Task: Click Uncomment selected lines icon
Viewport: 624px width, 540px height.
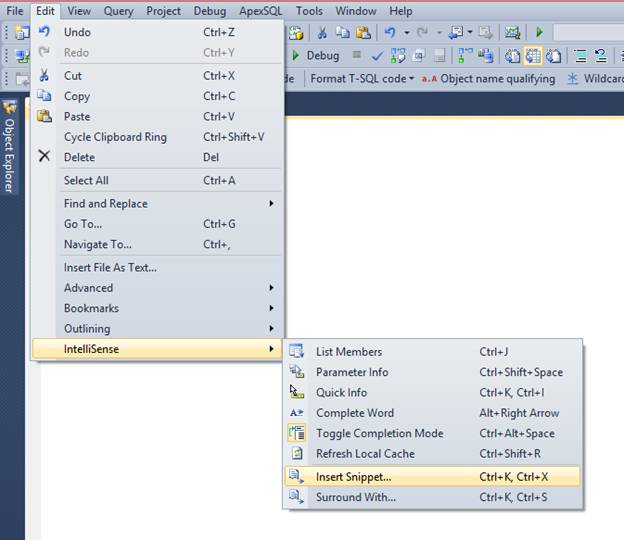Action: (601, 56)
